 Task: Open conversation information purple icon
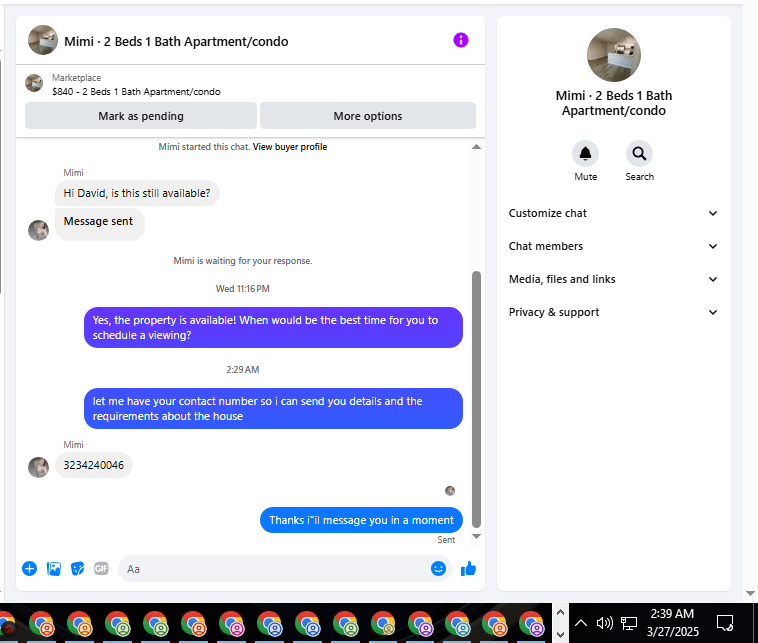click(x=461, y=40)
